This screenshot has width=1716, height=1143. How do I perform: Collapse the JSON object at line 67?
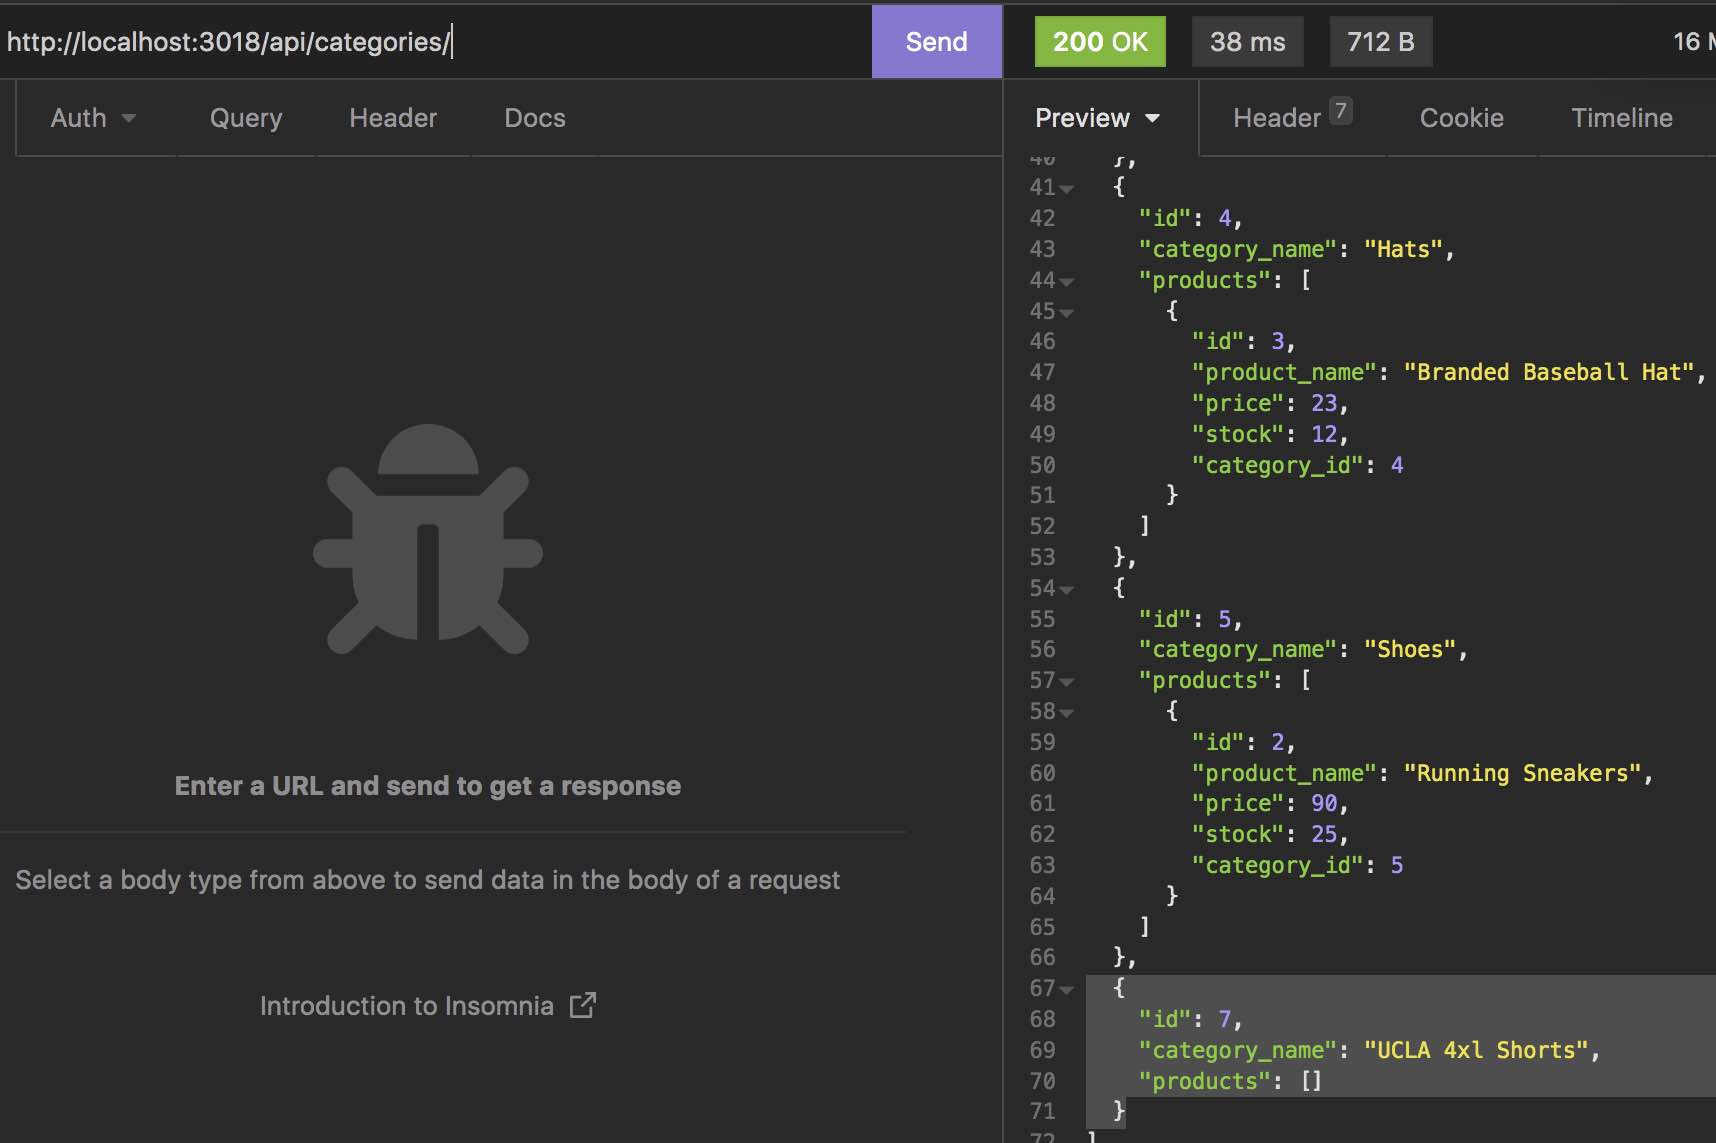(x=1067, y=990)
